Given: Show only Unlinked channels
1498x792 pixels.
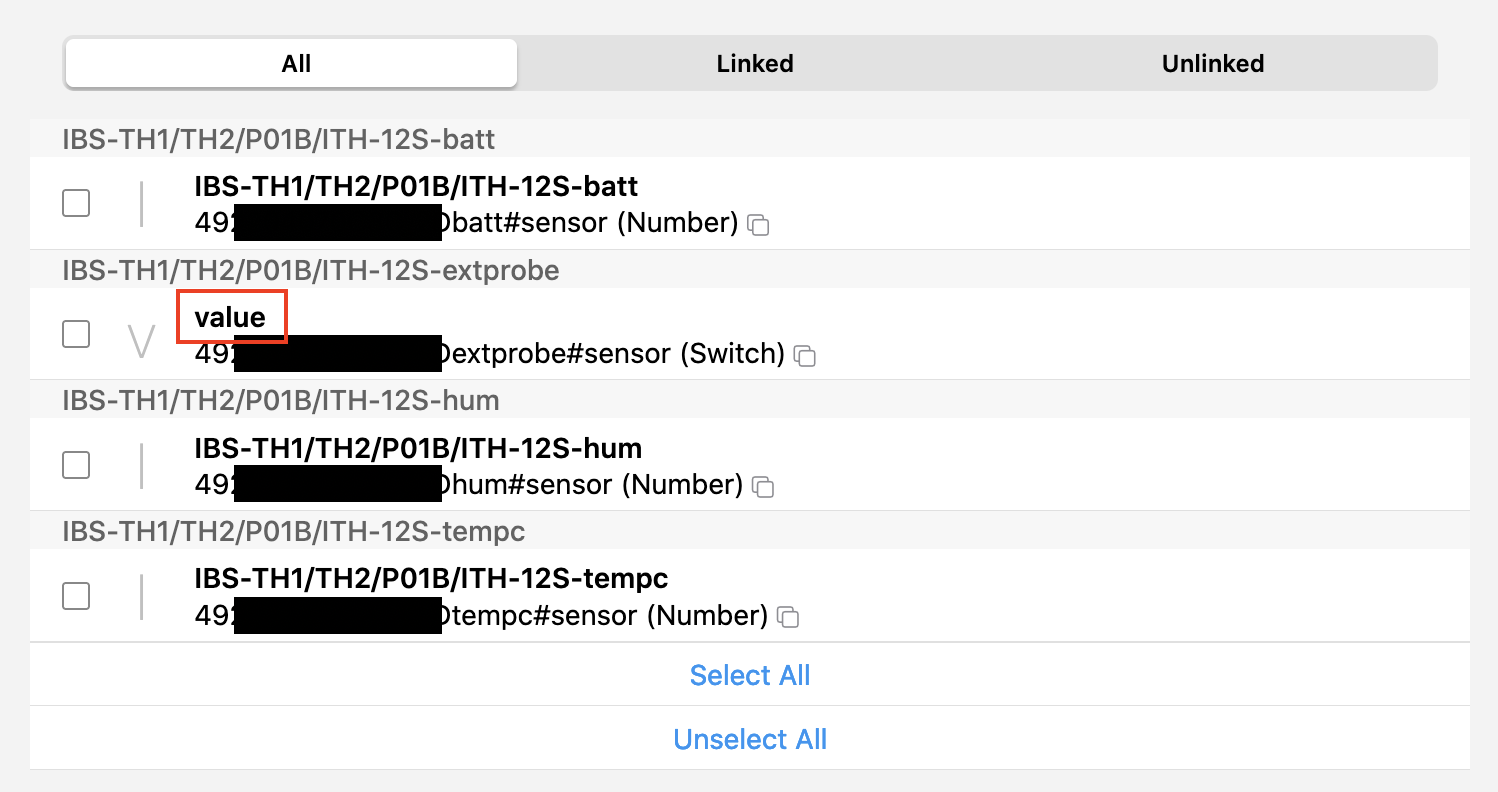Looking at the screenshot, I should [x=1212, y=64].
